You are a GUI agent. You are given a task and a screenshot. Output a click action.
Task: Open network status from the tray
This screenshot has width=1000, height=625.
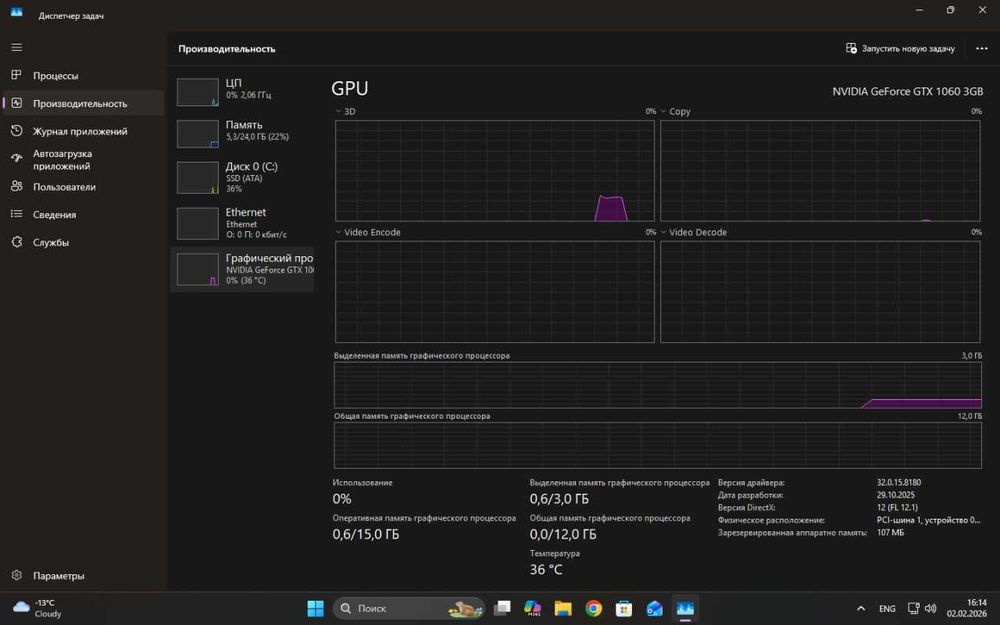point(913,608)
